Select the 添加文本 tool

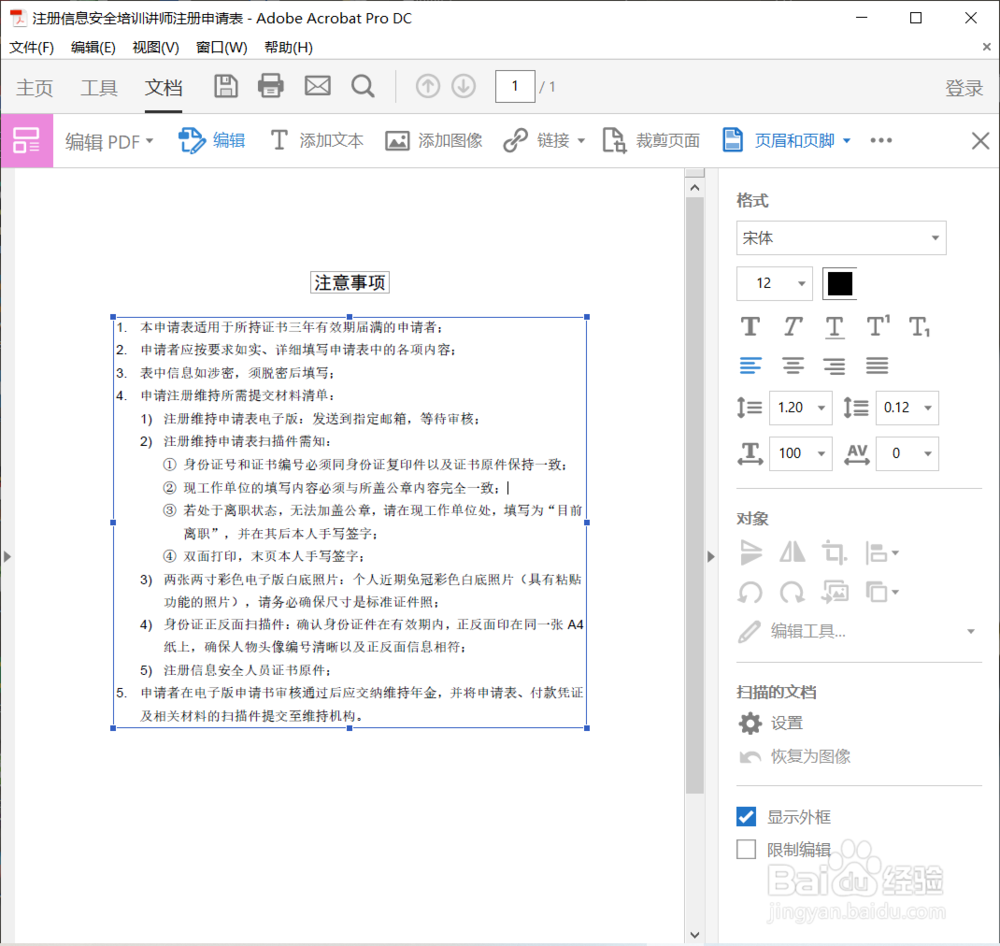pyautogui.click(x=316, y=140)
